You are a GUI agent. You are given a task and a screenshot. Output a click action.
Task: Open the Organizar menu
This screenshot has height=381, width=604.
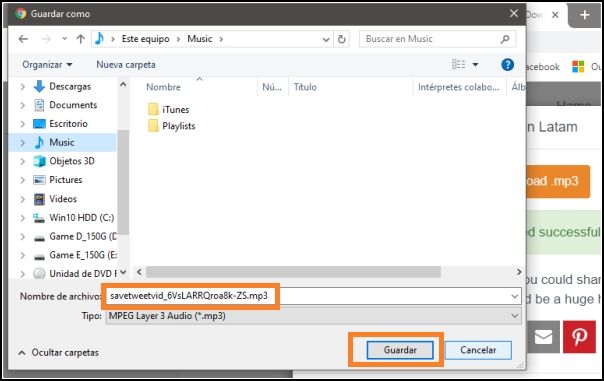pos(47,65)
